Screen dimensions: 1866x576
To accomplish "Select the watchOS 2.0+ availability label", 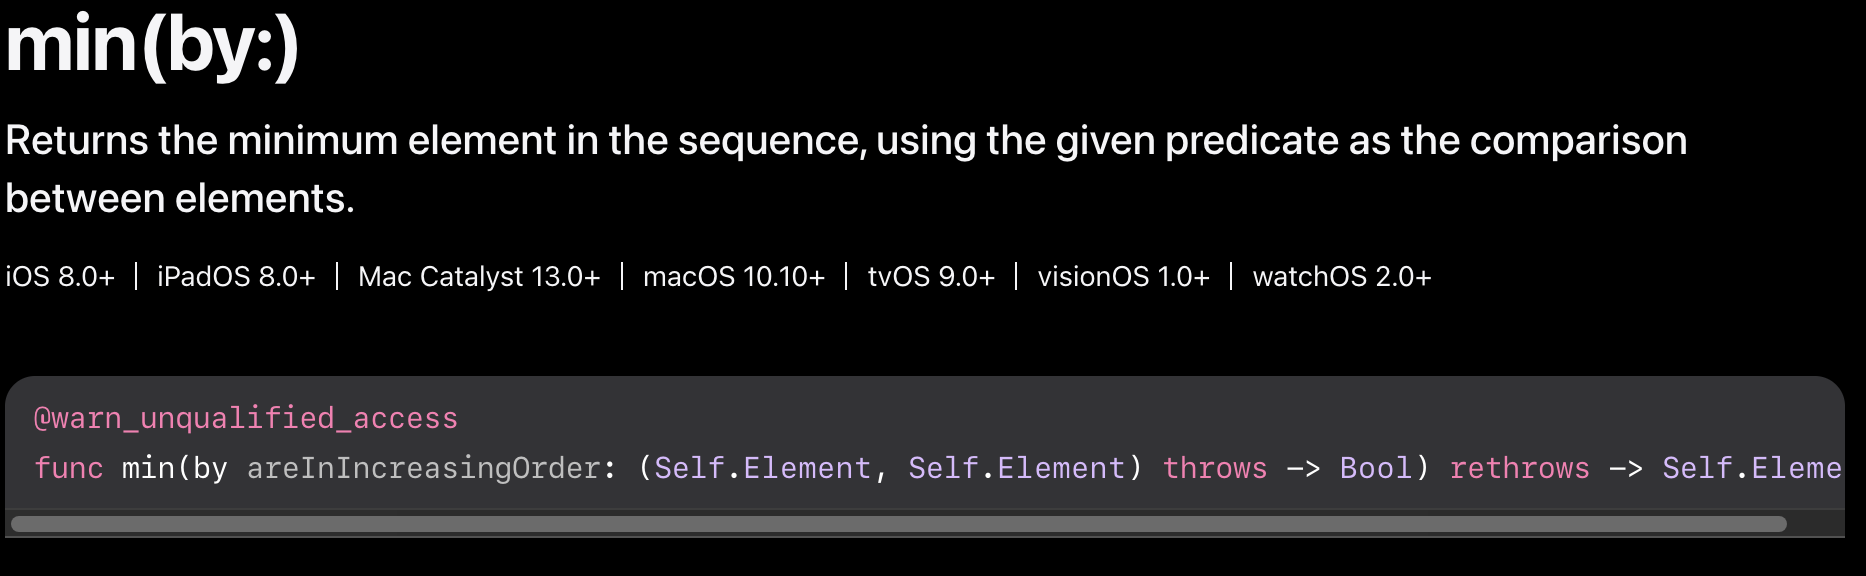I will coord(1342,277).
